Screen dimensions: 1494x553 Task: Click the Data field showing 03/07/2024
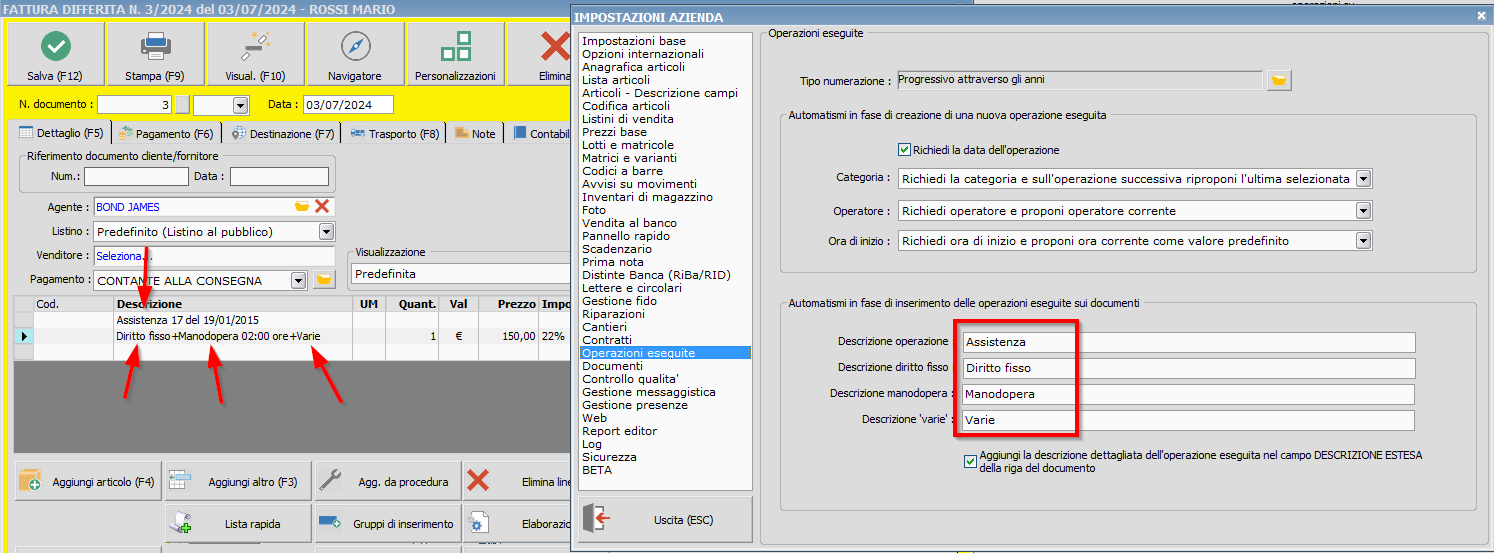348,105
